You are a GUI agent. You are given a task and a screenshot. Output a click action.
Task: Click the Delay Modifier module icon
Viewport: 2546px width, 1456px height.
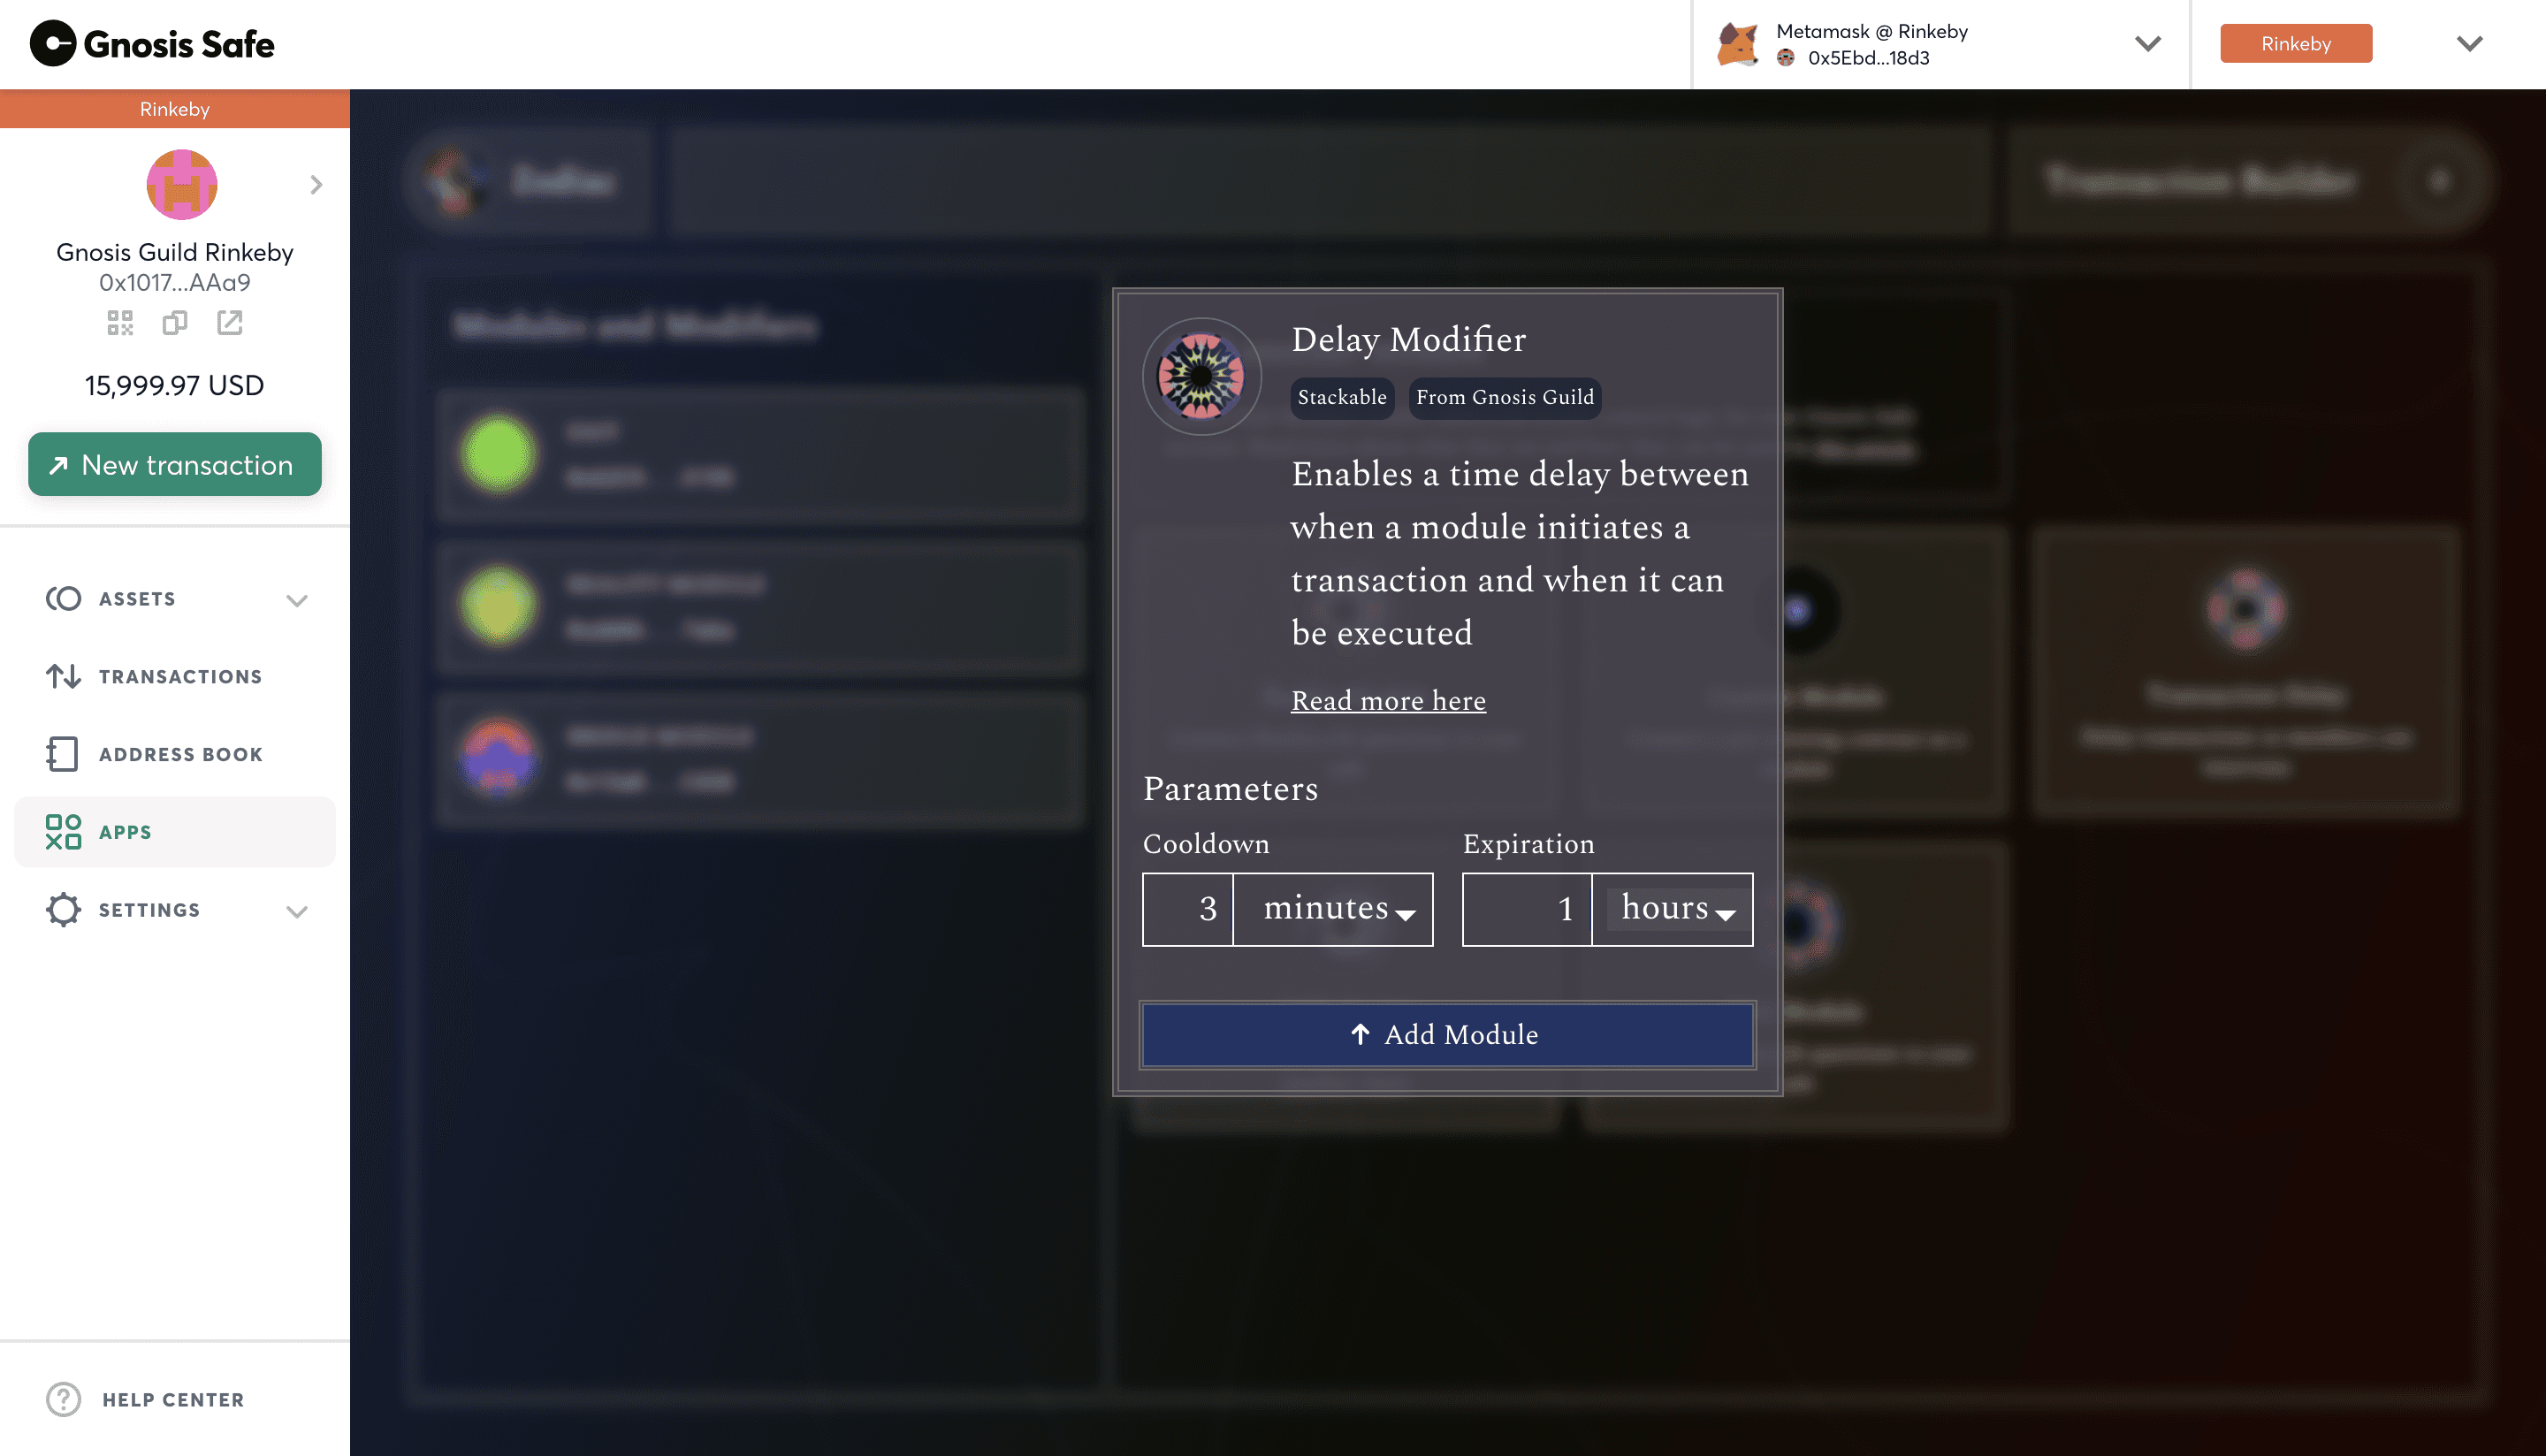[x=1200, y=374]
